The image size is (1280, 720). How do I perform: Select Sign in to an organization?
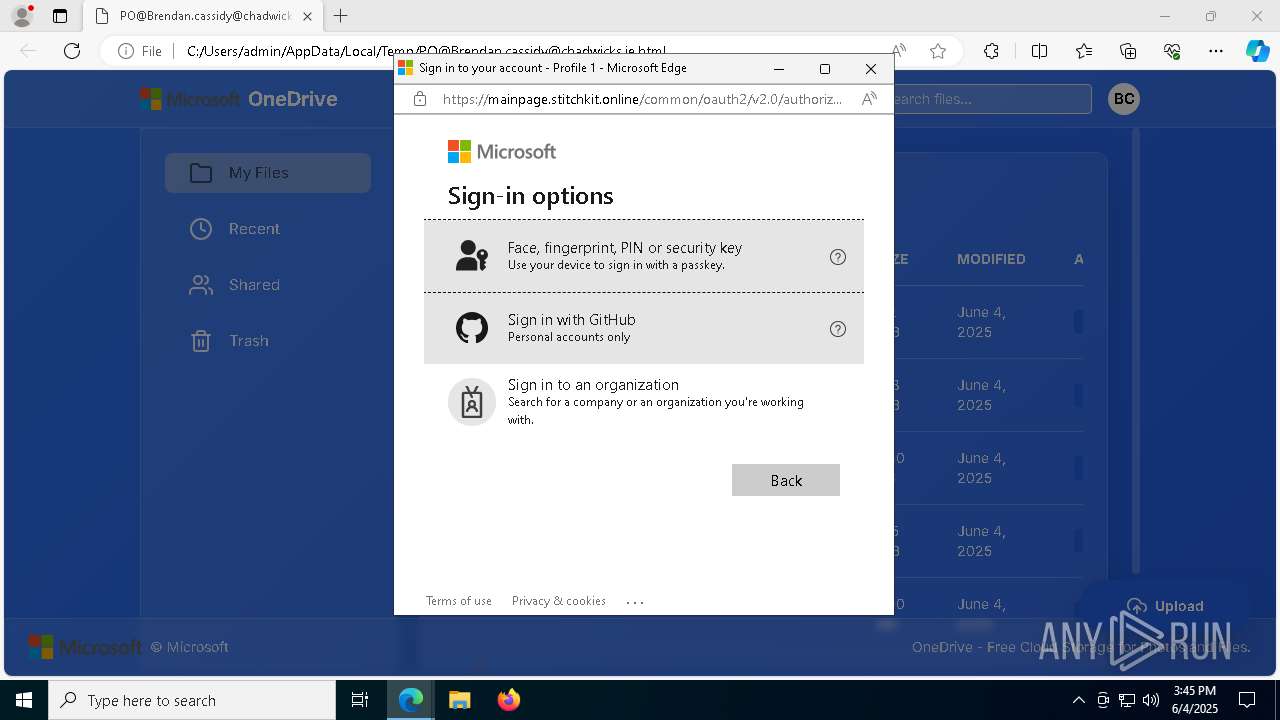[643, 401]
